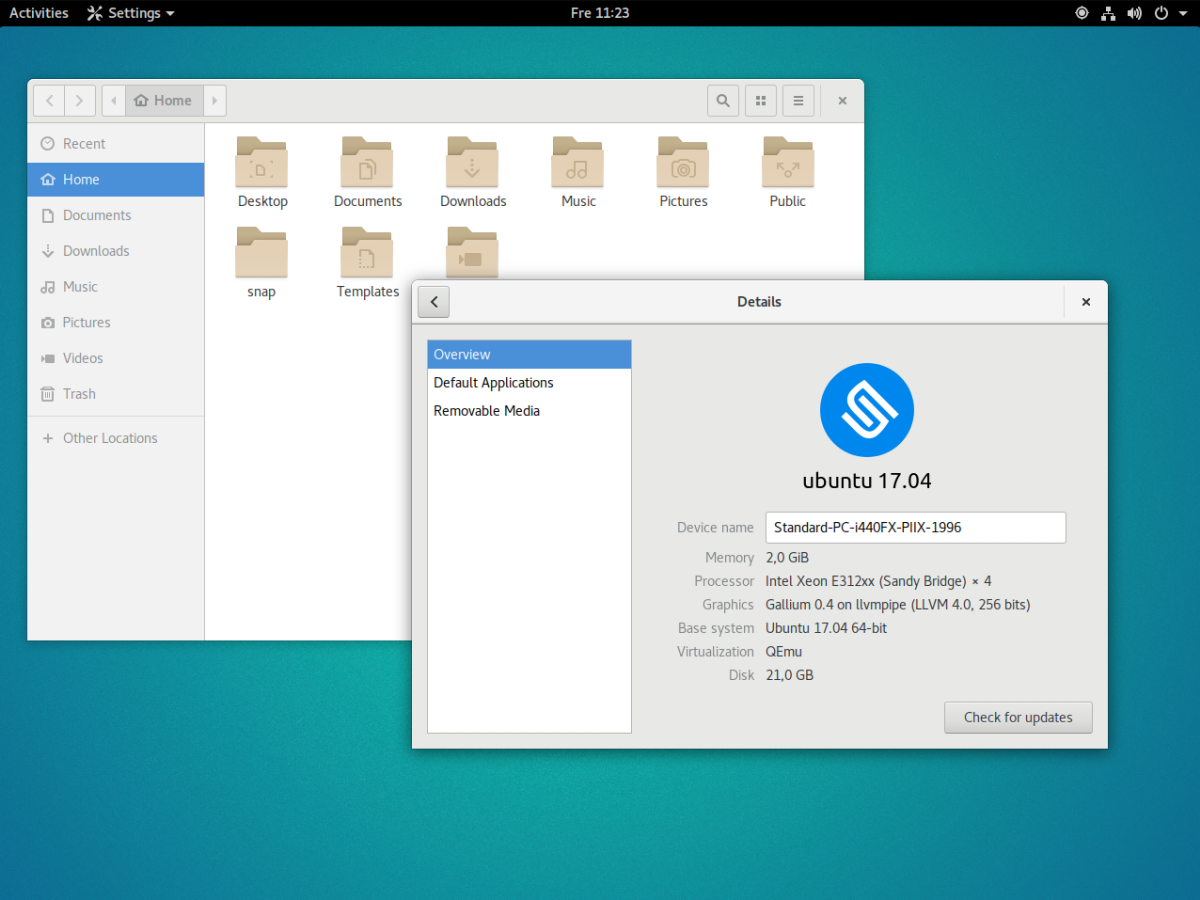Open the hamburger menu in Files
Viewport: 1200px width, 900px height.
tap(798, 100)
